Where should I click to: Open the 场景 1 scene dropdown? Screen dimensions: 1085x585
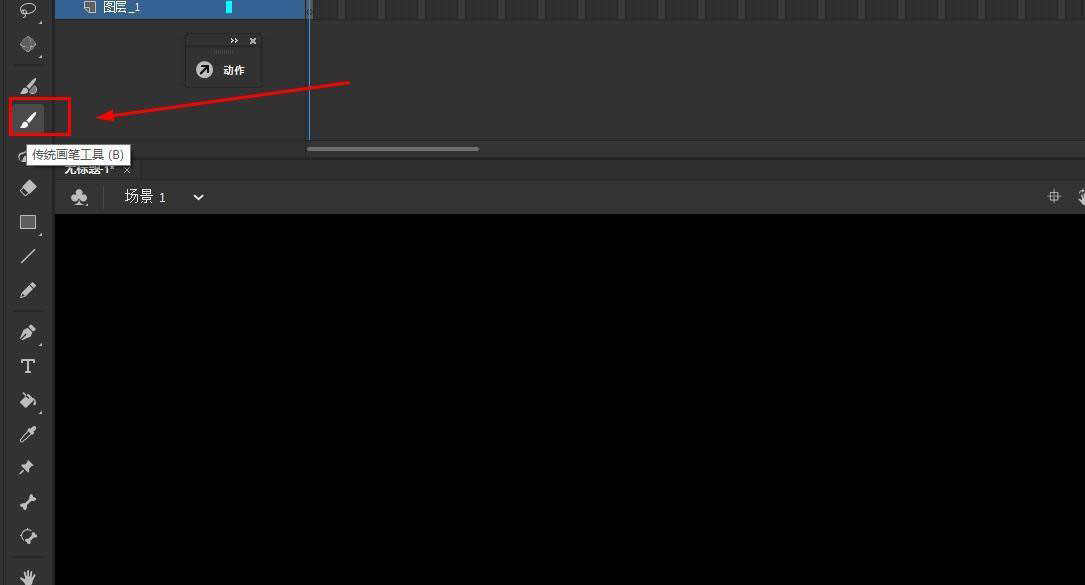(x=199, y=197)
